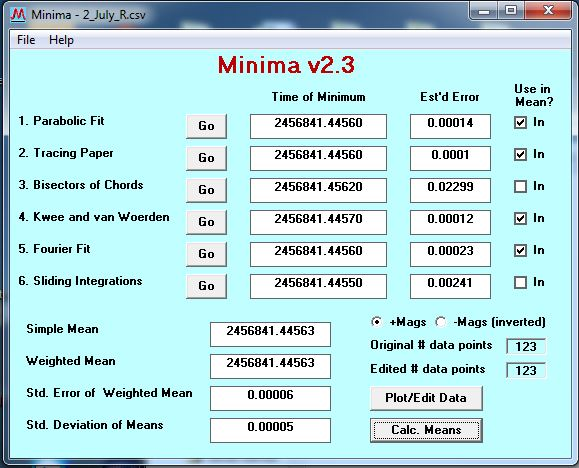Click the Calc. Means button

point(426,430)
